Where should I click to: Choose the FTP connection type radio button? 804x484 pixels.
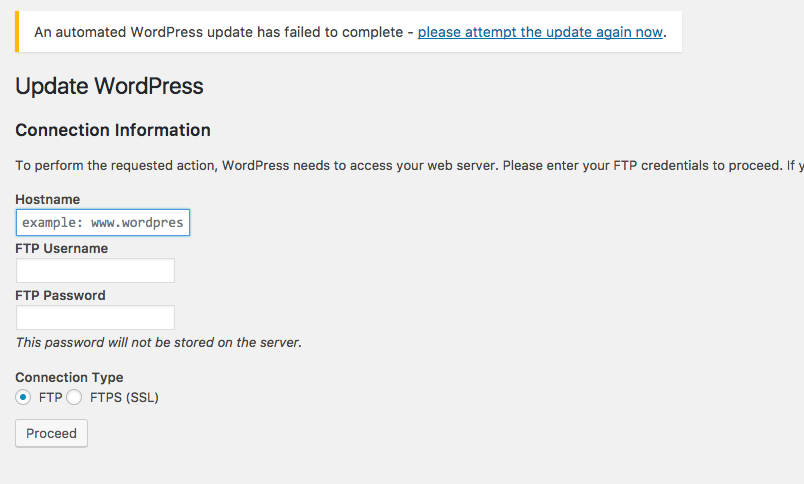(23, 397)
